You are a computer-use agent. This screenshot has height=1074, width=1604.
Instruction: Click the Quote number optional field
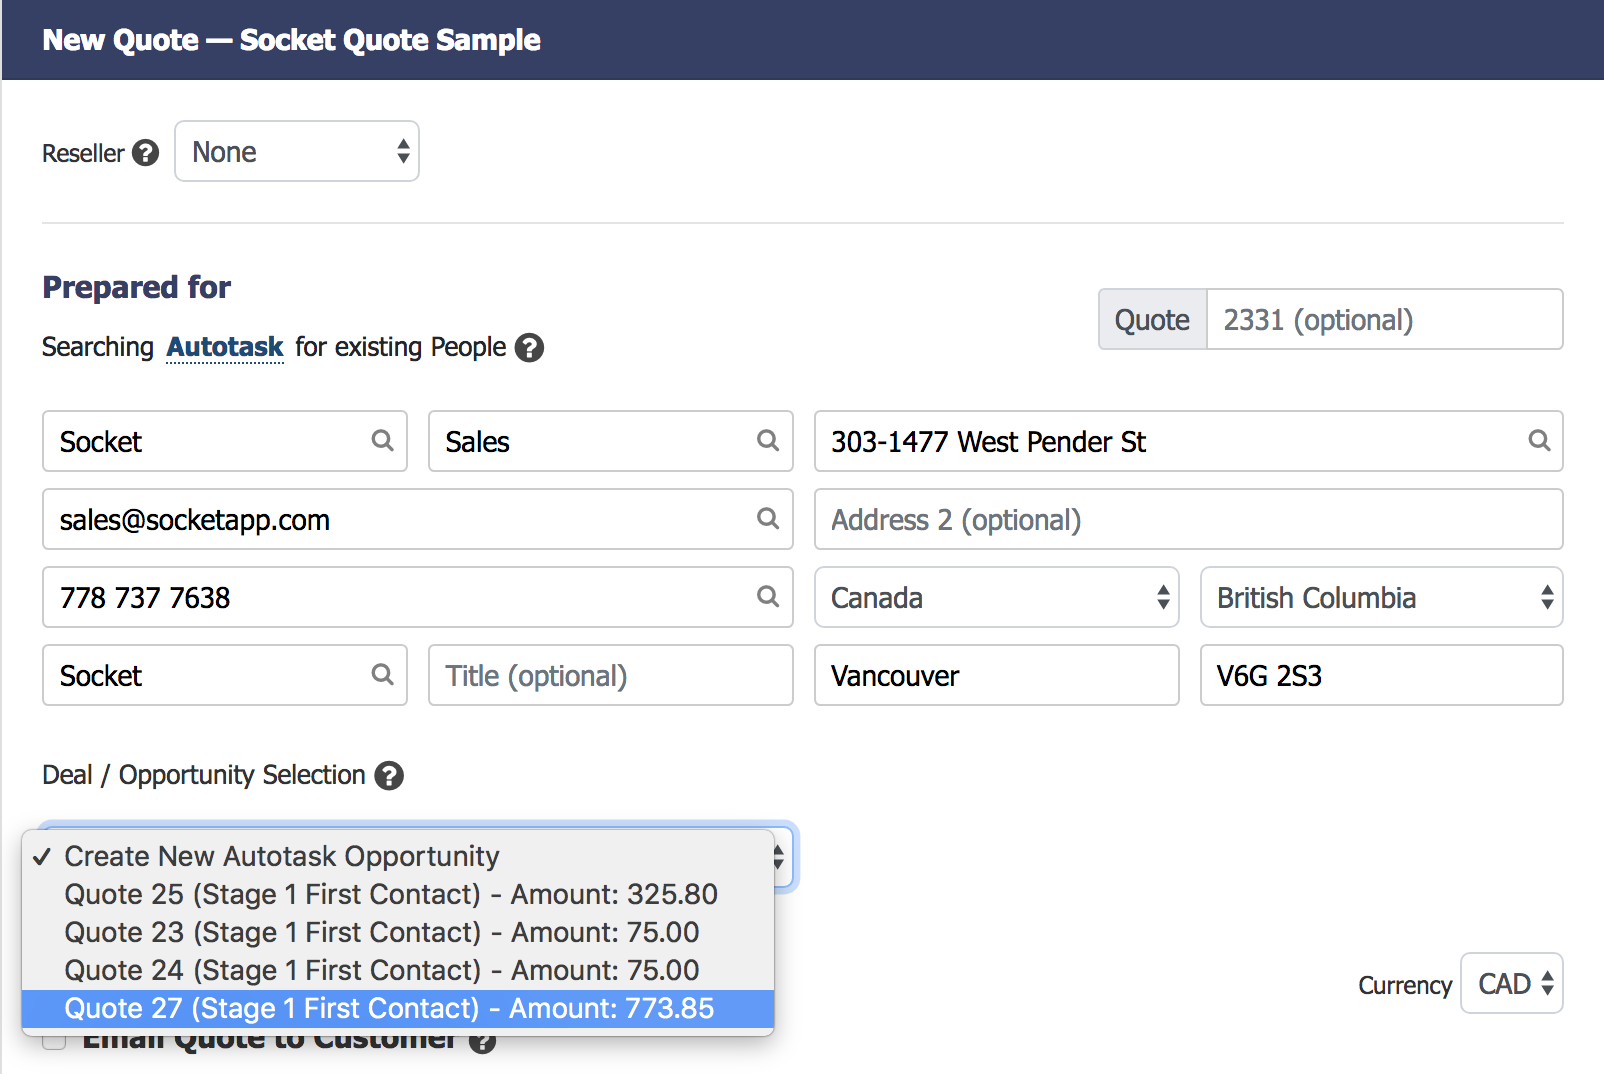(1384, 319)
